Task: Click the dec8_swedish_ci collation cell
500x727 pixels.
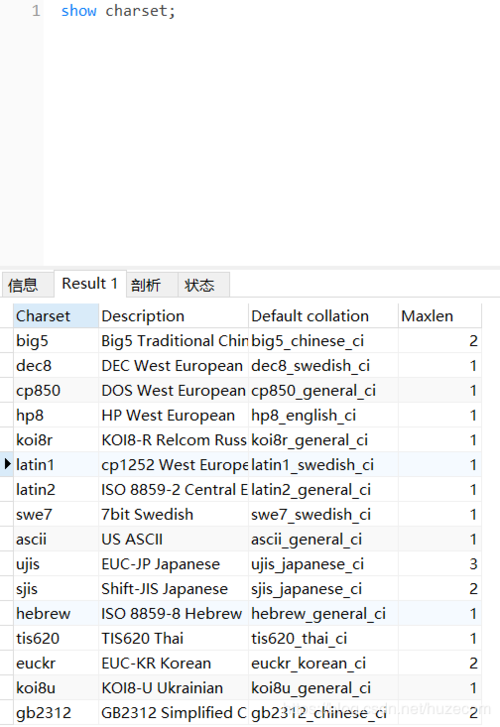Action: click(x=323, y=366)
